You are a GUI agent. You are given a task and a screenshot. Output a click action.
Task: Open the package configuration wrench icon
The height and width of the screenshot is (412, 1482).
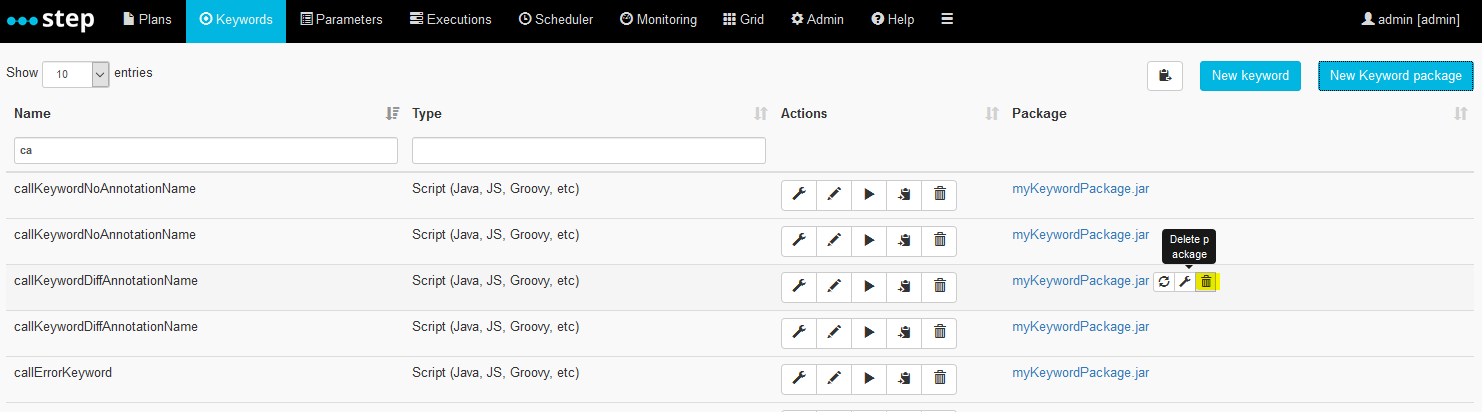1185,282
